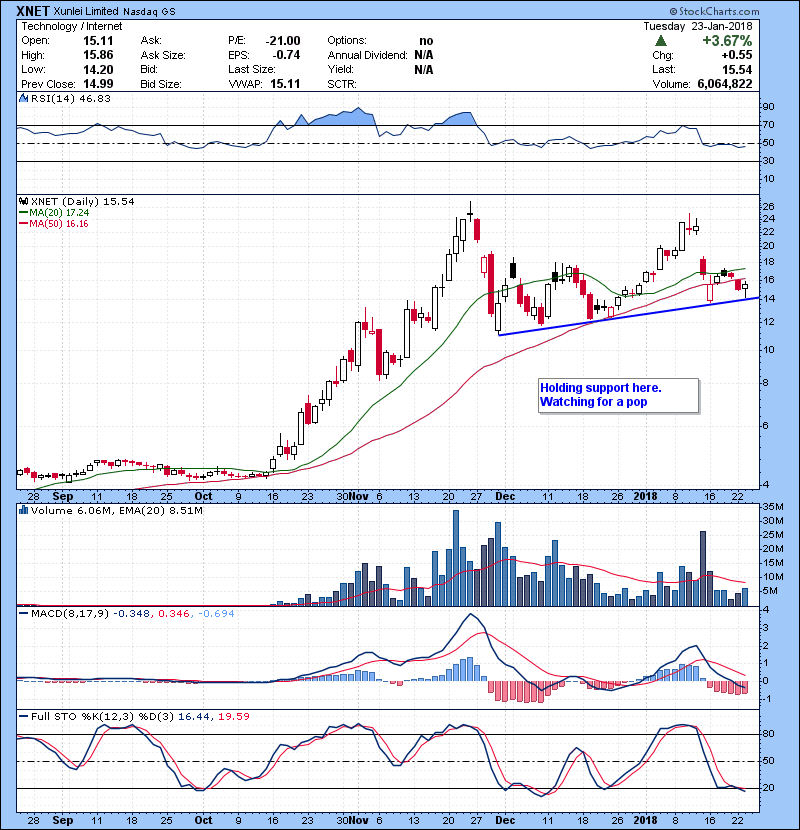Click the Technology / Internet sector label
This screenshot has height=830, width=800.
click(71, 26)
